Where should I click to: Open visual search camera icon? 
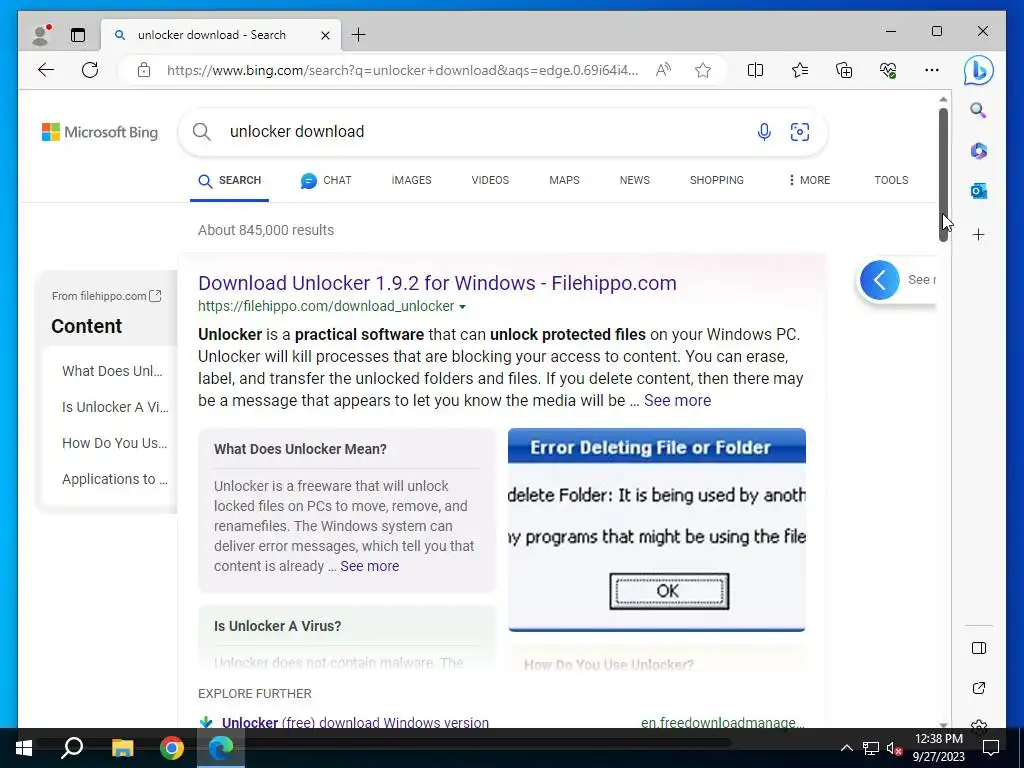[799, 132]
